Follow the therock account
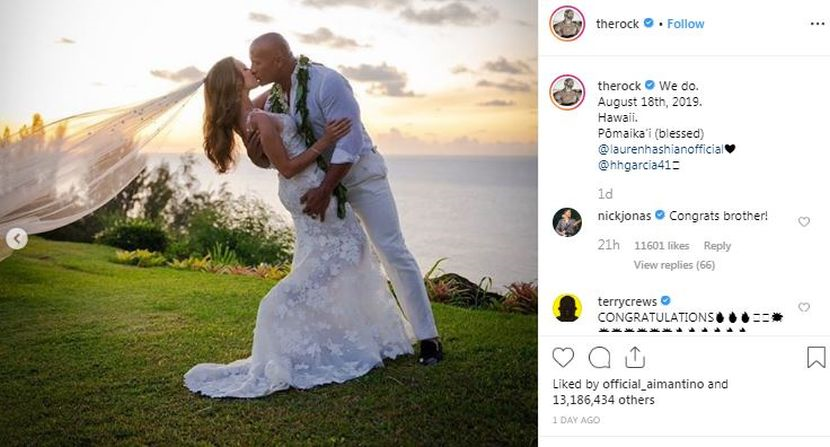830x447 pixels. coord(685,24)
